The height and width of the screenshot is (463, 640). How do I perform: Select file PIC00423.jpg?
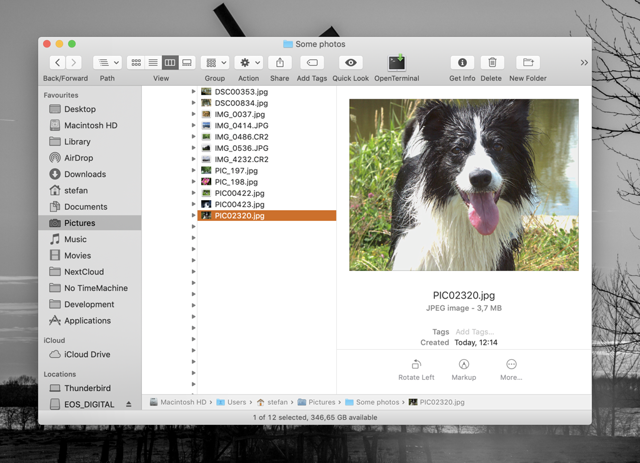(x=267, y=205)
